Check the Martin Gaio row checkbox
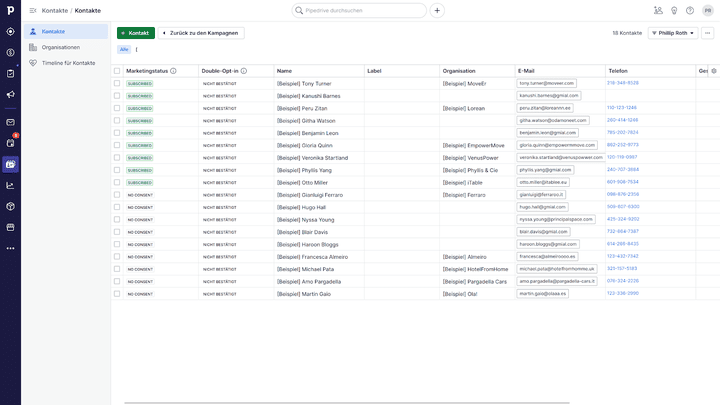 coord(117,294)
